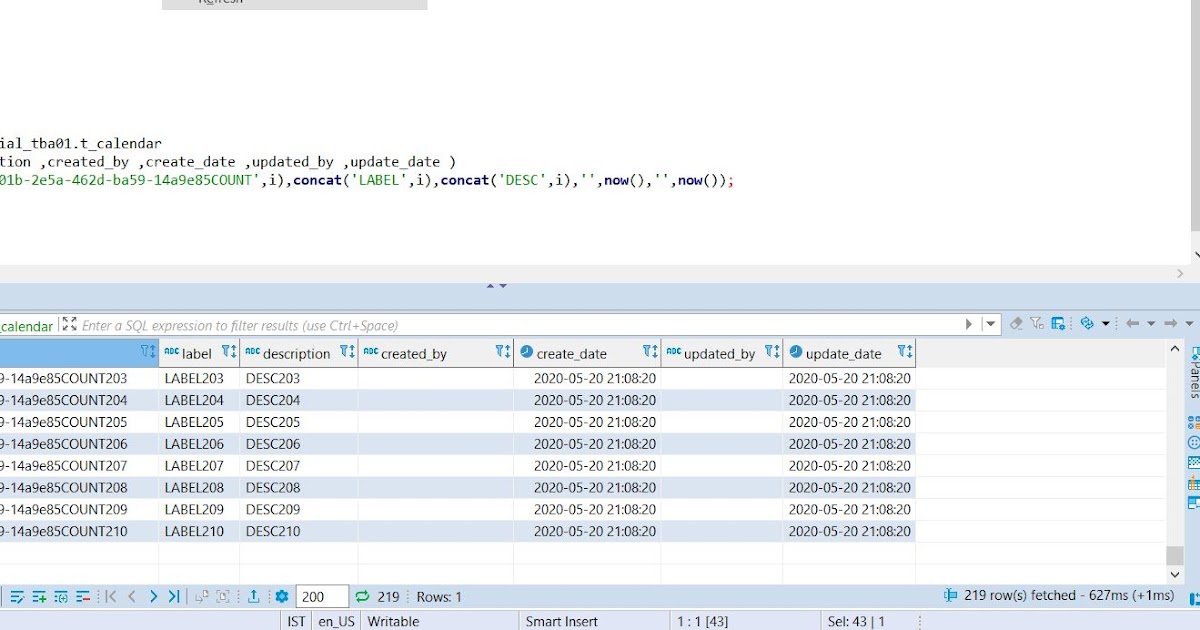
Task: Erase the current filter expression
Action: (1017, 325)
